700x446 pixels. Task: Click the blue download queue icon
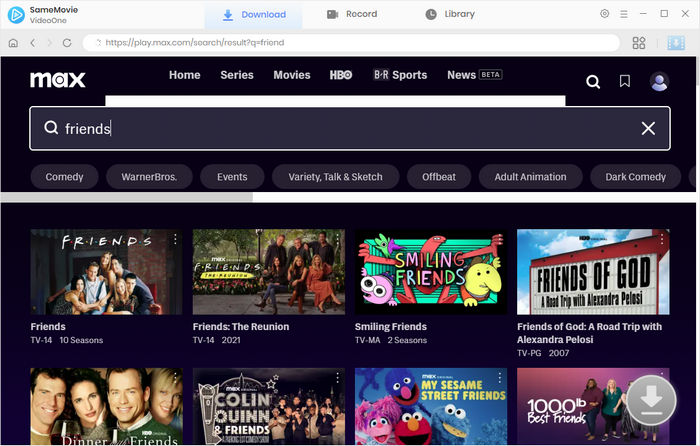click(x=676, y=43)
